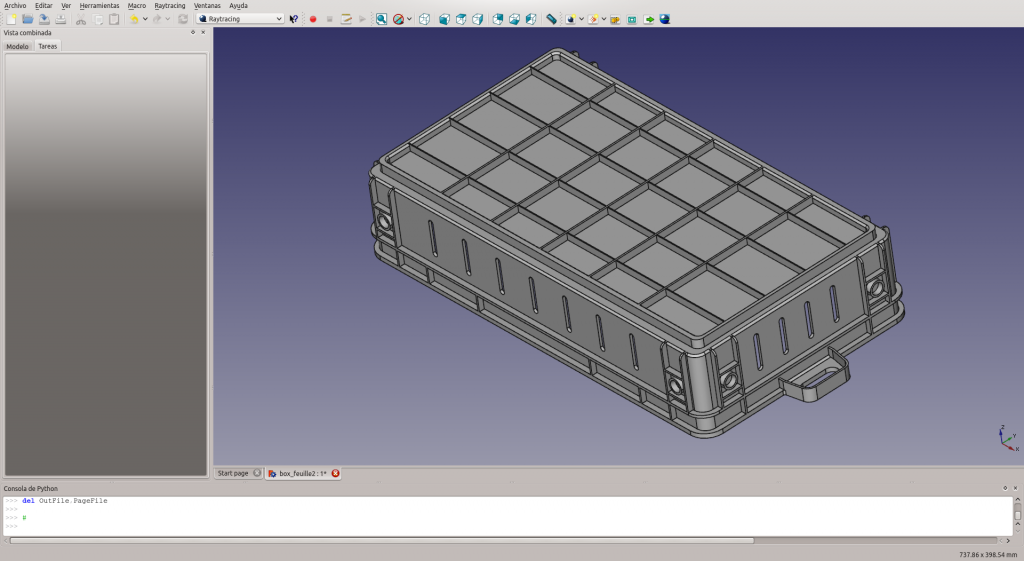Expand the LuxRender project dropdown arrow
The width and height of the screenshot is (1024, 561).
pos(603,19)
